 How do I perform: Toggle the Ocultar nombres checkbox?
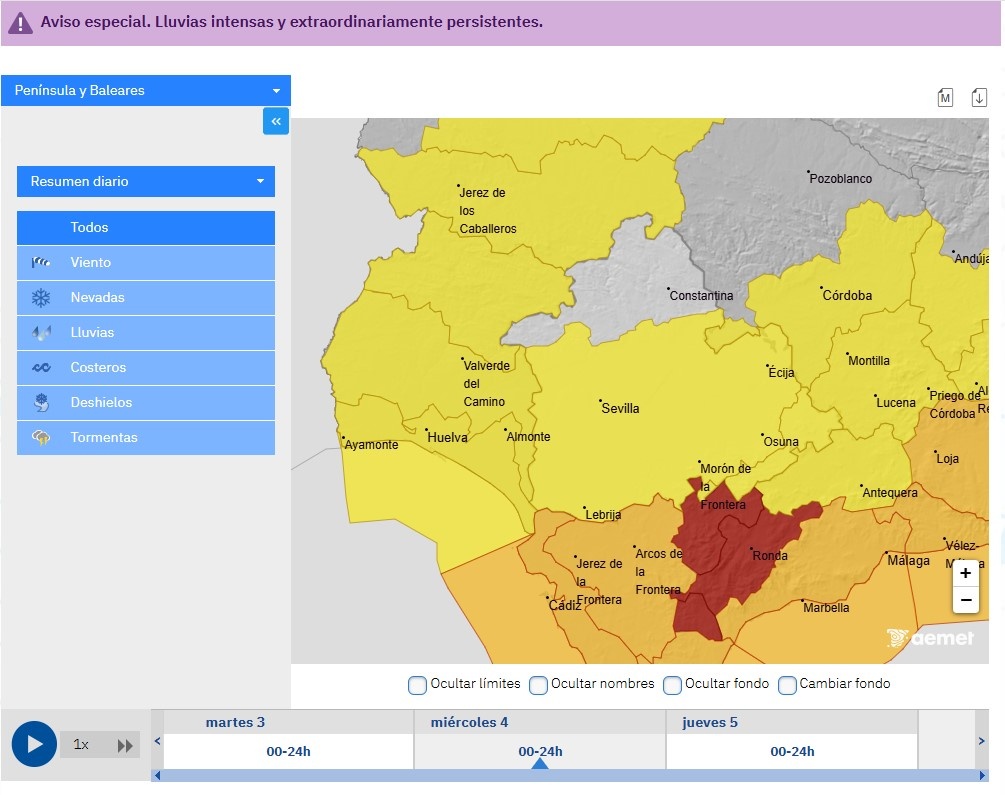pos(538,685)
